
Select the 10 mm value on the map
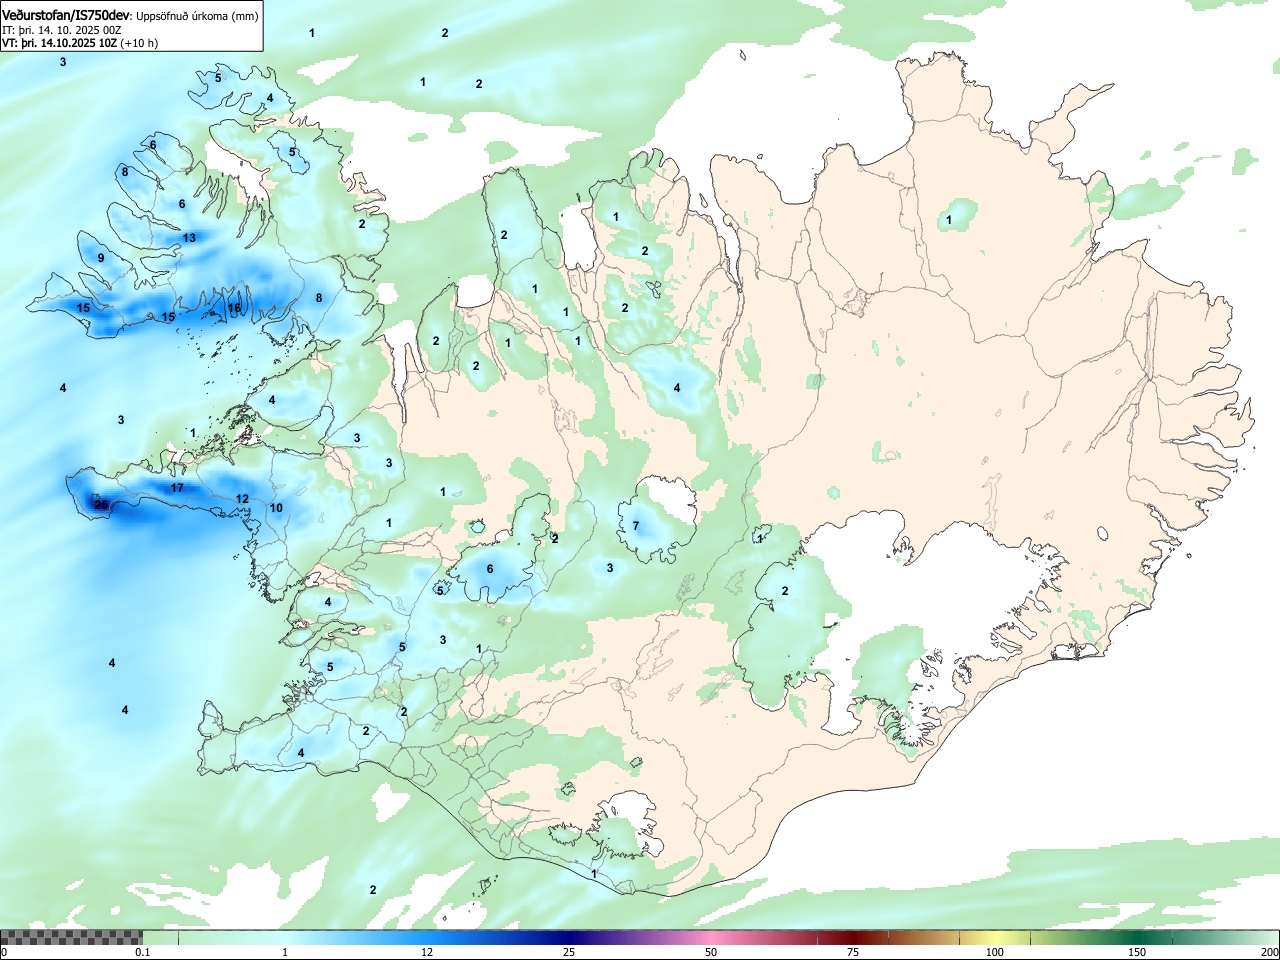(276, 508)
